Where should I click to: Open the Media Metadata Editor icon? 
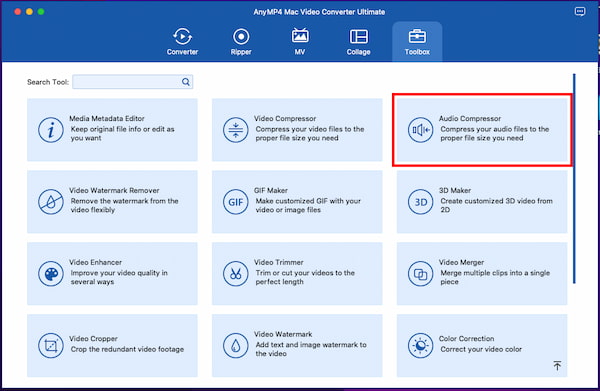coord(51,130)
